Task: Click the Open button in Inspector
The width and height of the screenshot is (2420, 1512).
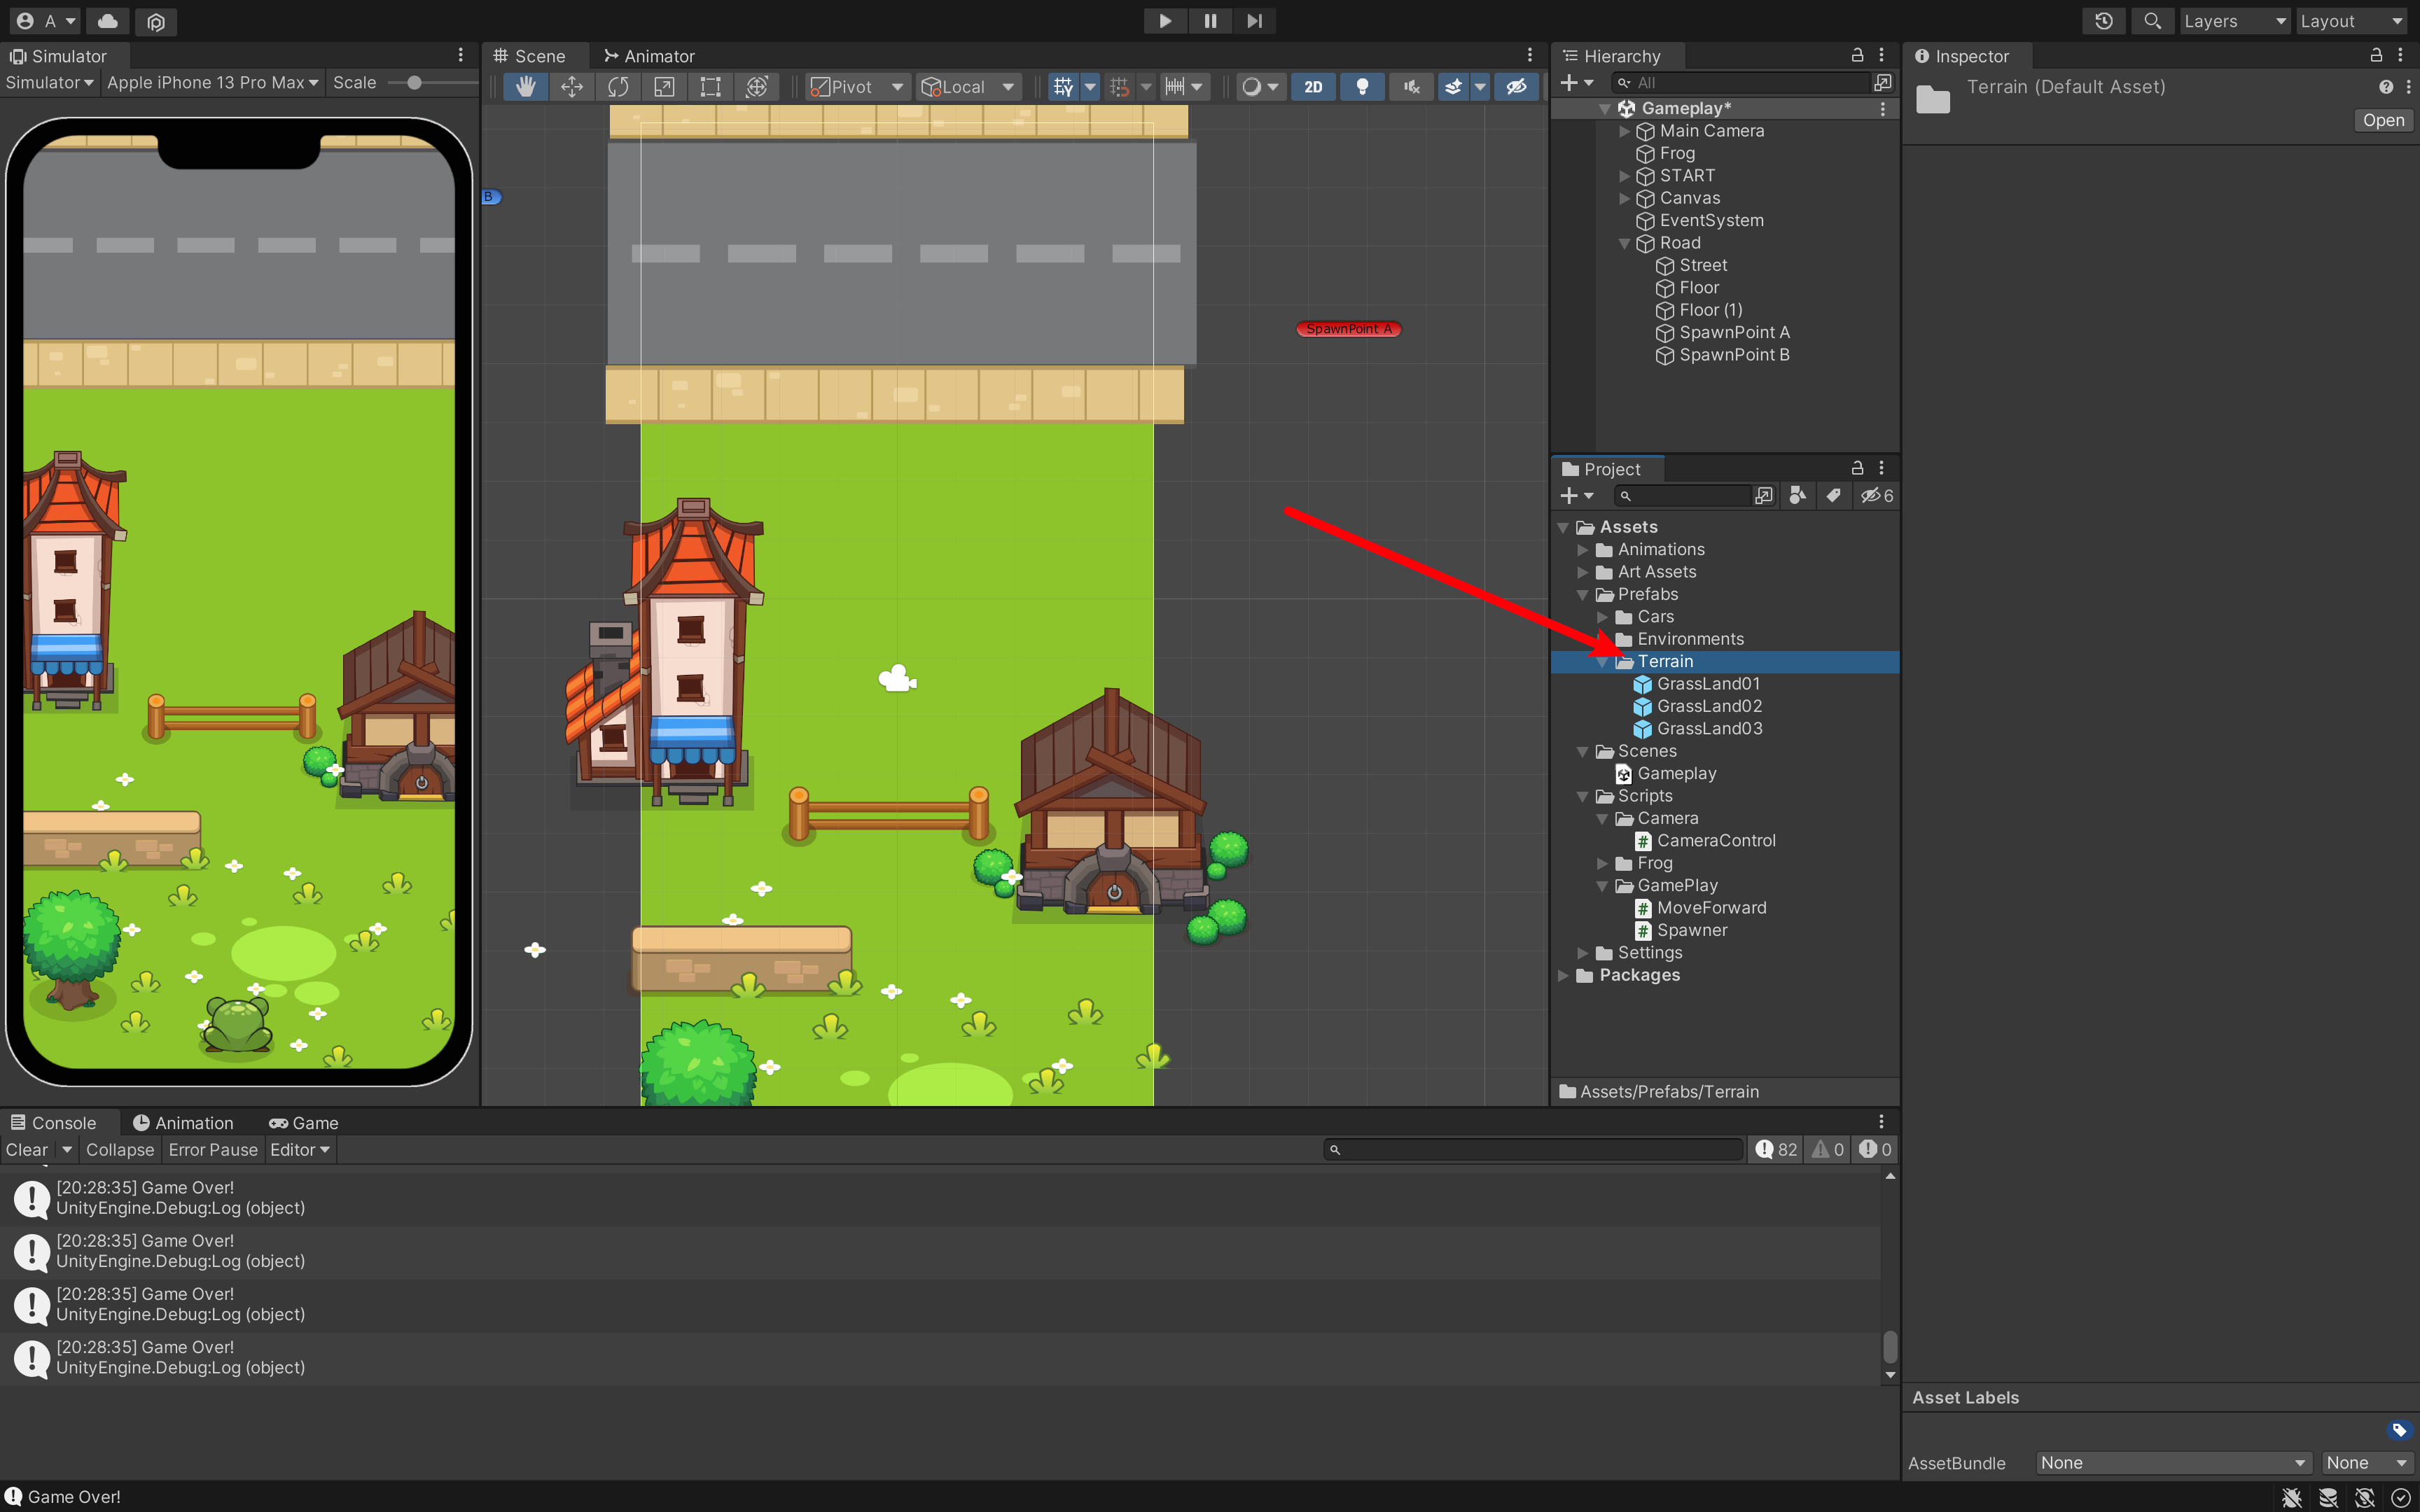Action: click(2383, 120)
